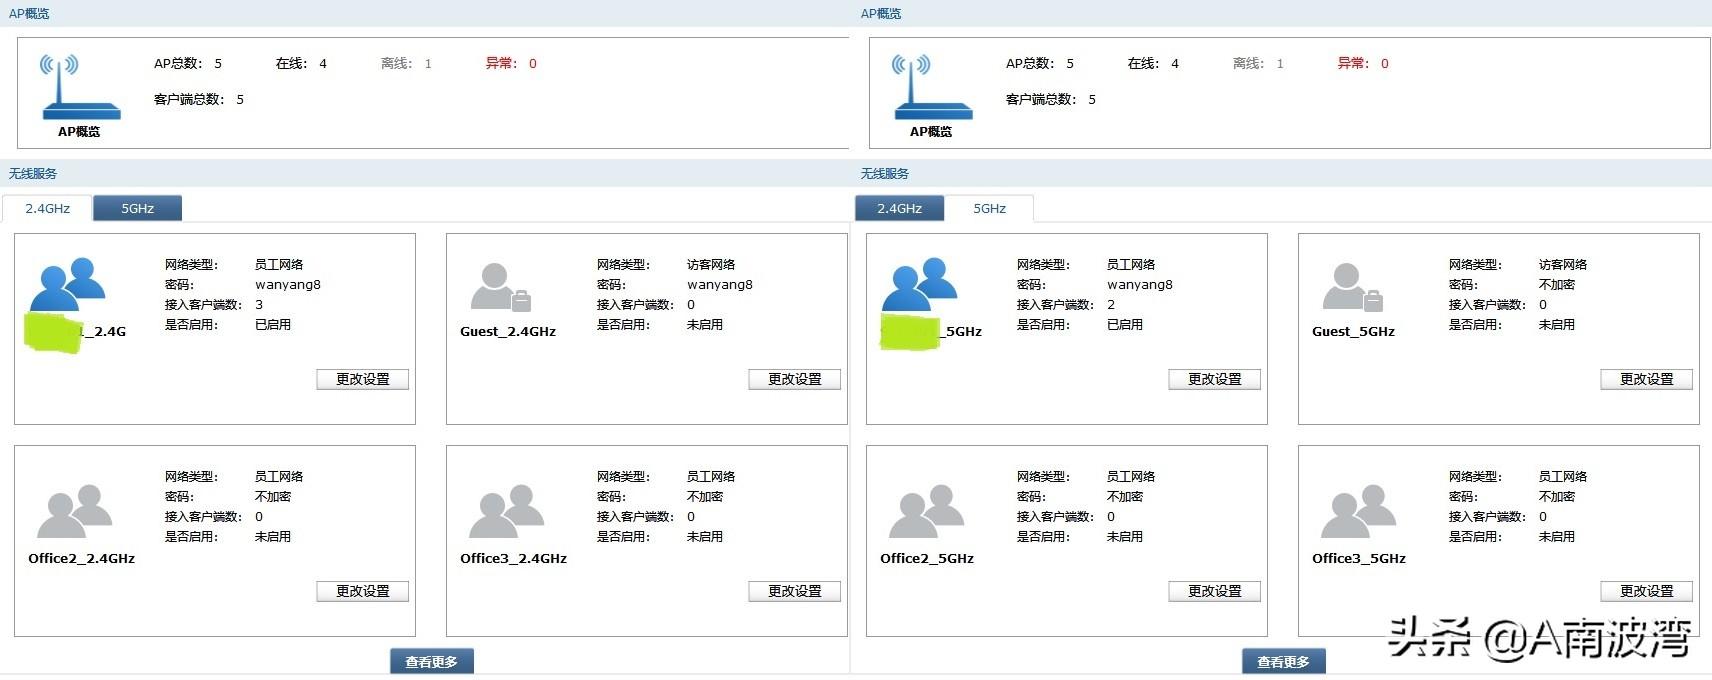
Task: Click 更改设置 for Office2_2.4GHz network
Action: (x=362, y=591)
